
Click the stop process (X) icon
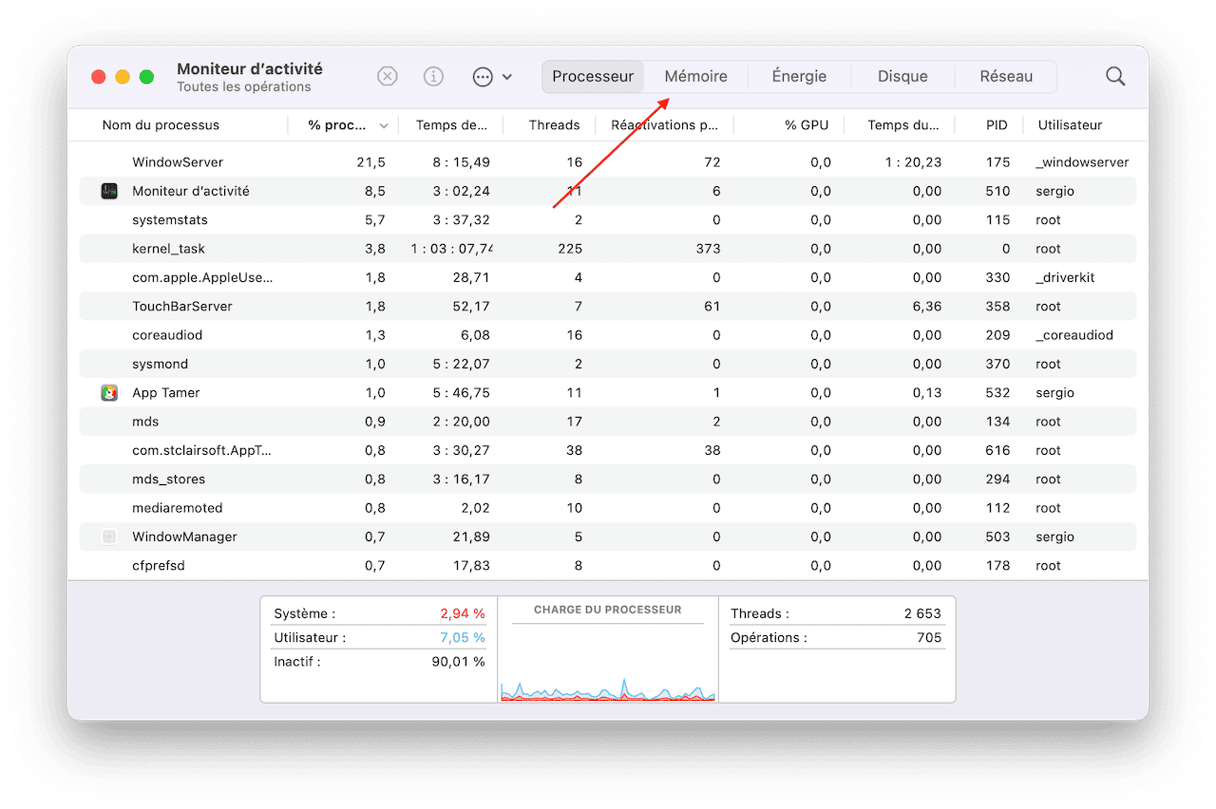point(387,77)
